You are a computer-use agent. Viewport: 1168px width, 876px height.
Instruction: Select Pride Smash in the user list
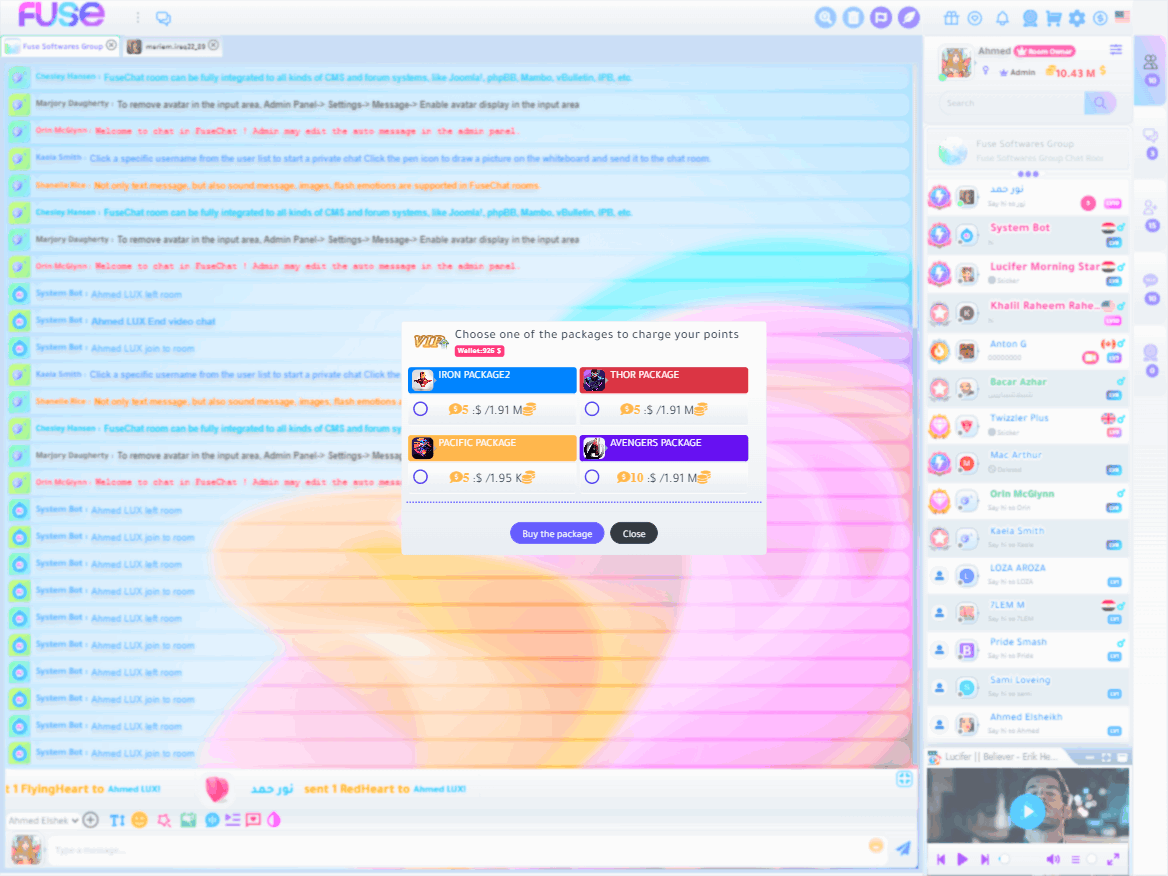tap(1027, 649)
